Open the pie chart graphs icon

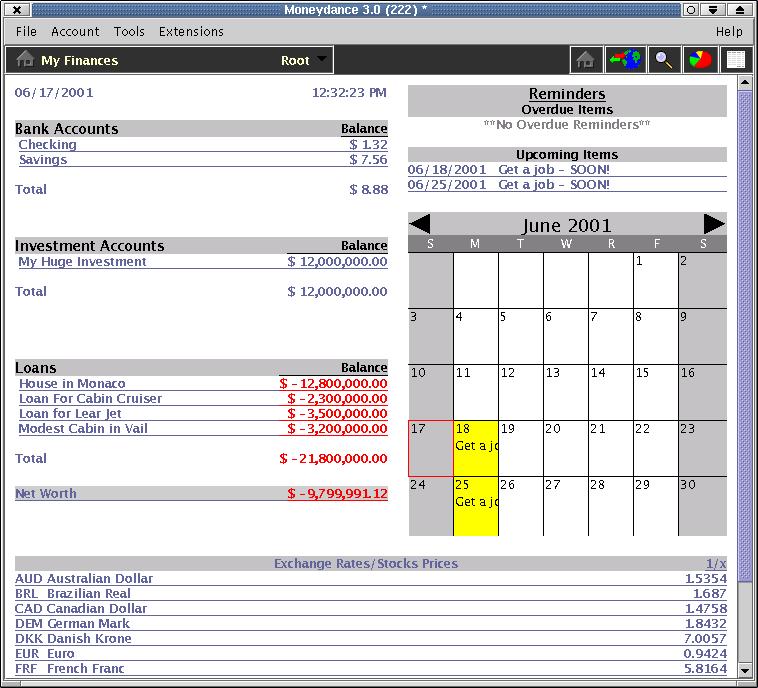point(700,60)
